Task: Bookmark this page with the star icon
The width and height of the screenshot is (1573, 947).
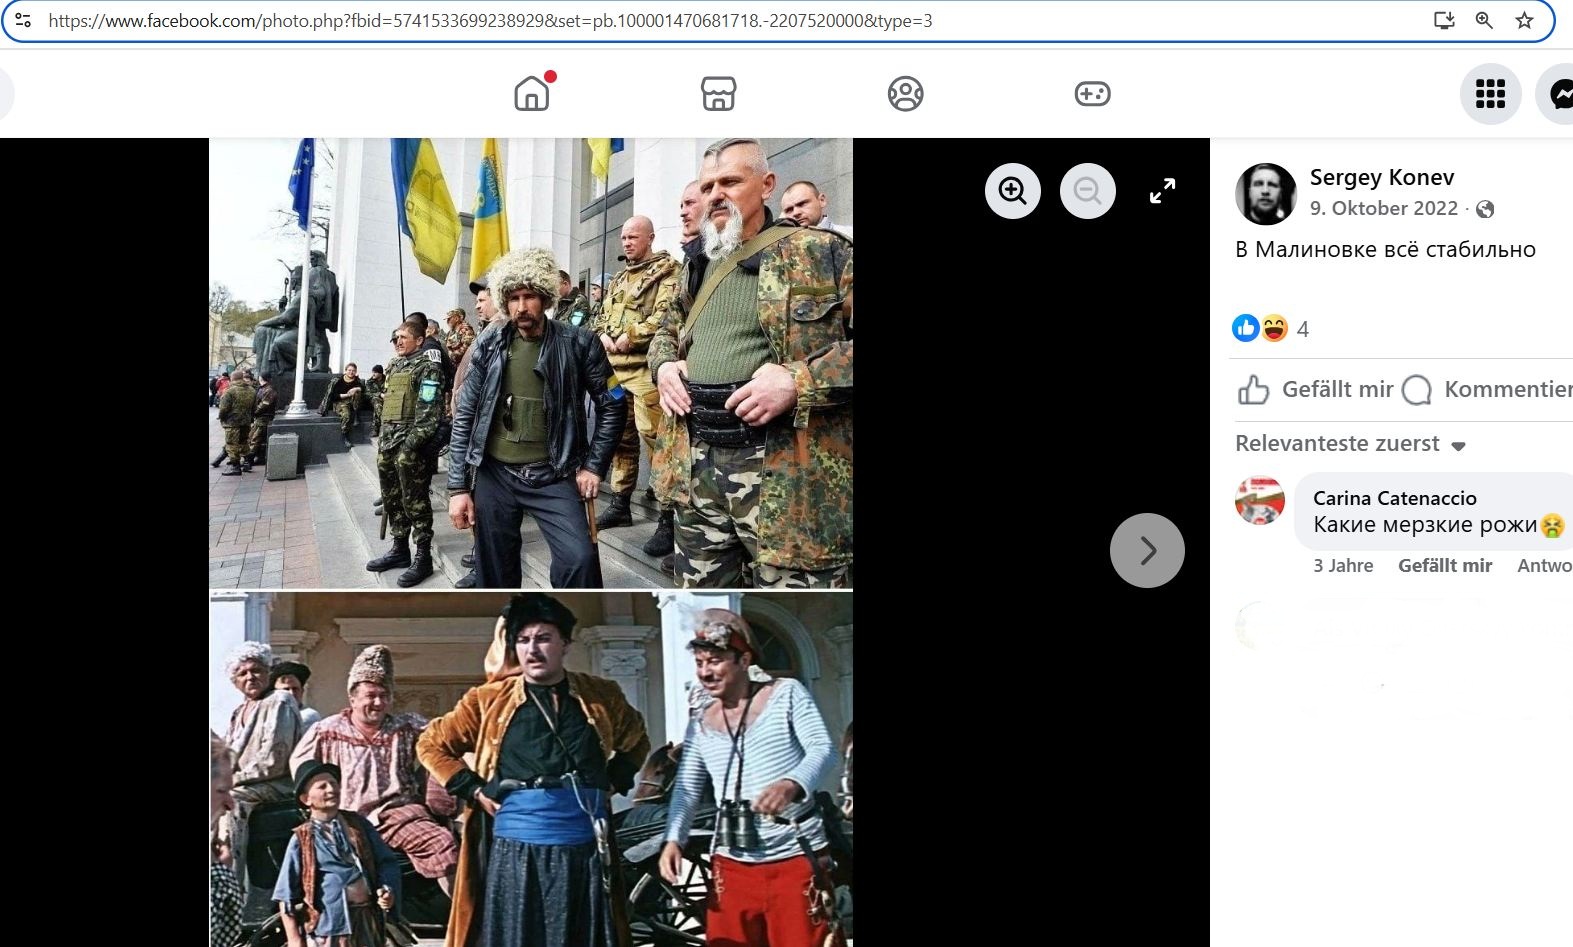Action: point(1524,20)
